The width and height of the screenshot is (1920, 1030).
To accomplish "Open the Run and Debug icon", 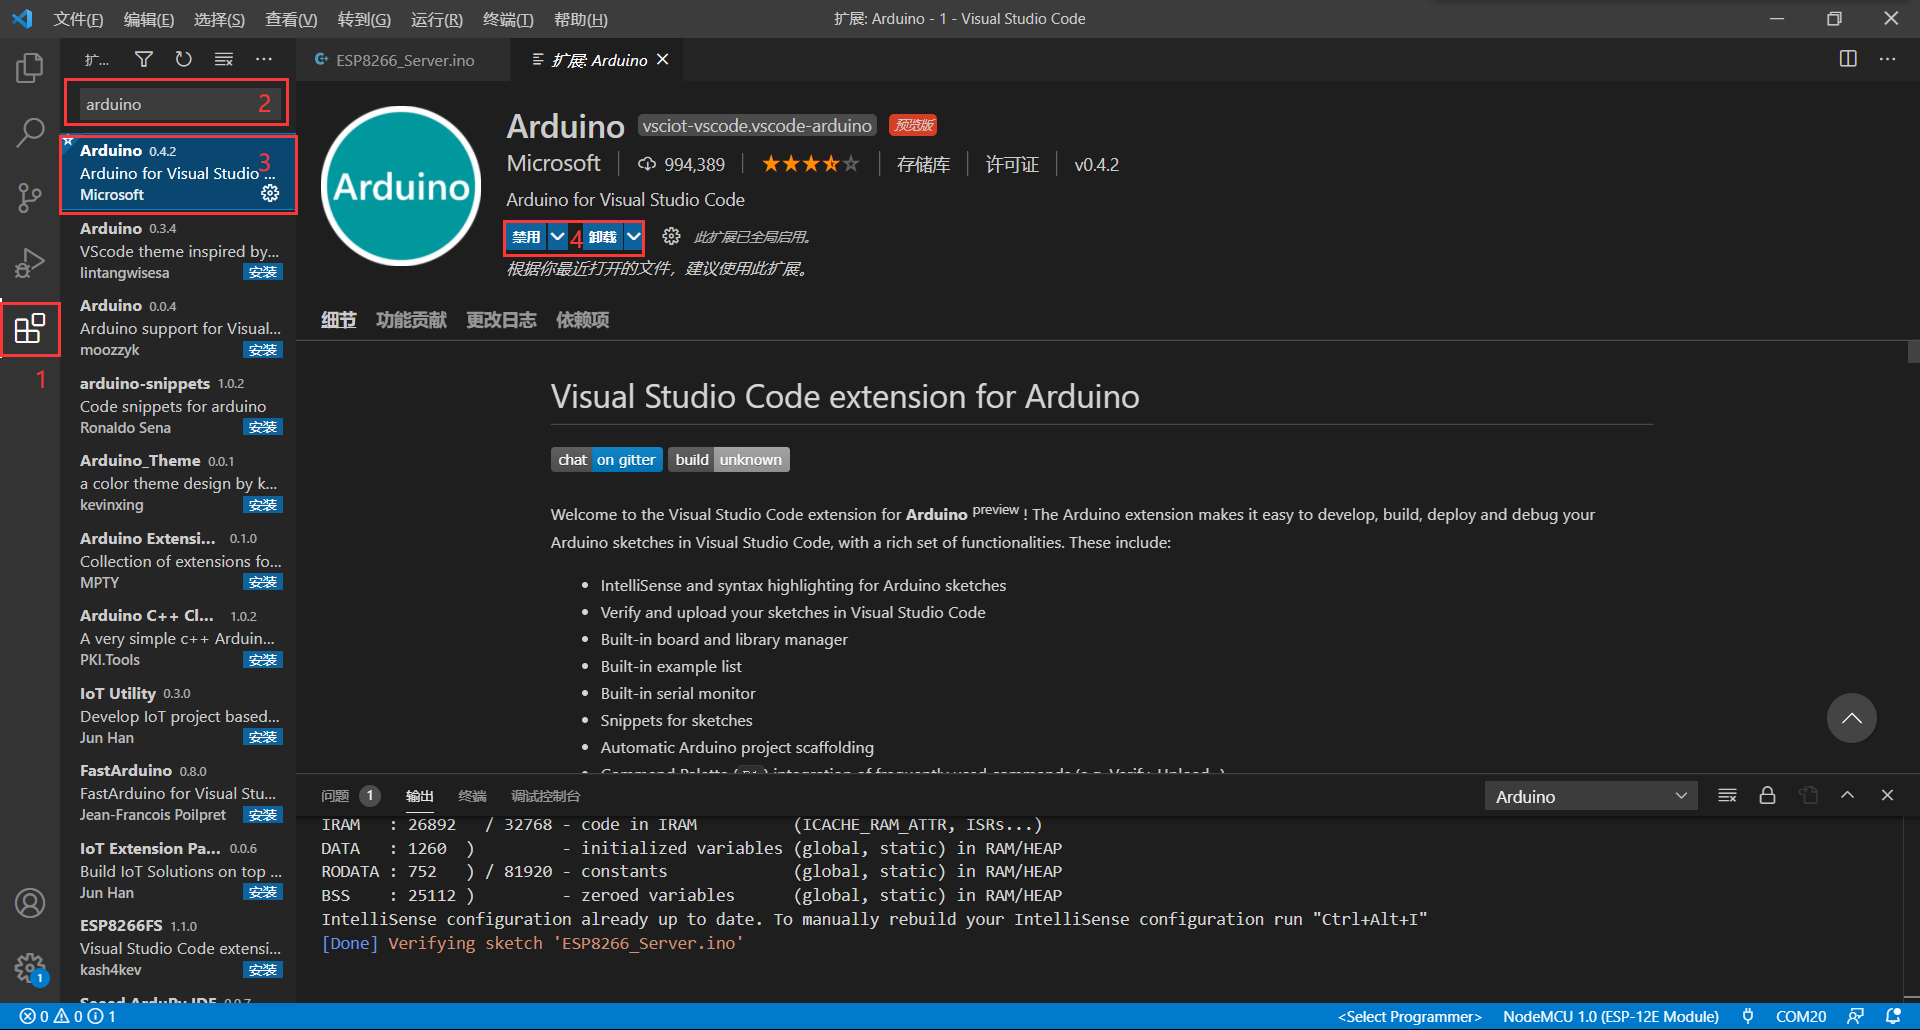I will pyautogui.click(x=30, y=263).
